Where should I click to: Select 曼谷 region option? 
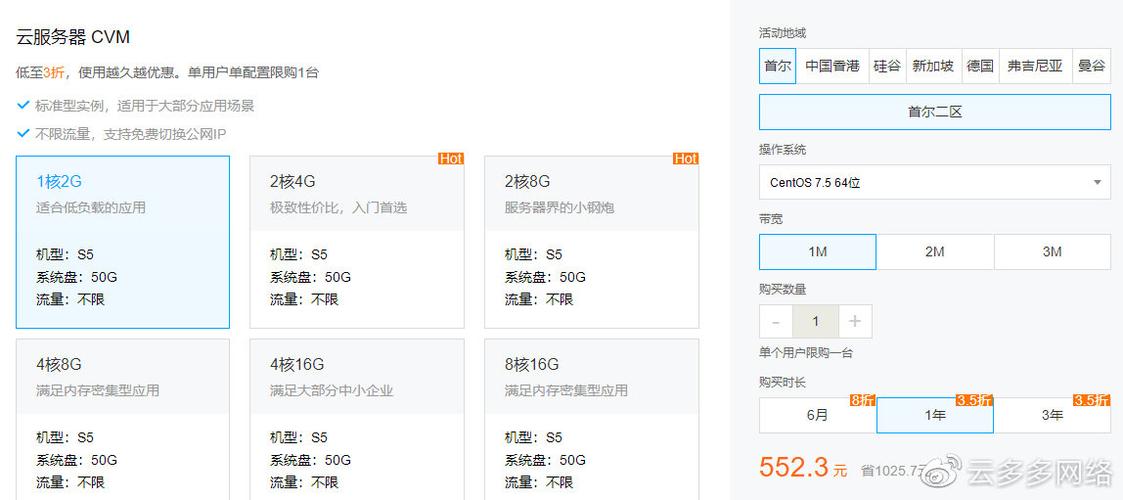click(x=1091, y=66)
